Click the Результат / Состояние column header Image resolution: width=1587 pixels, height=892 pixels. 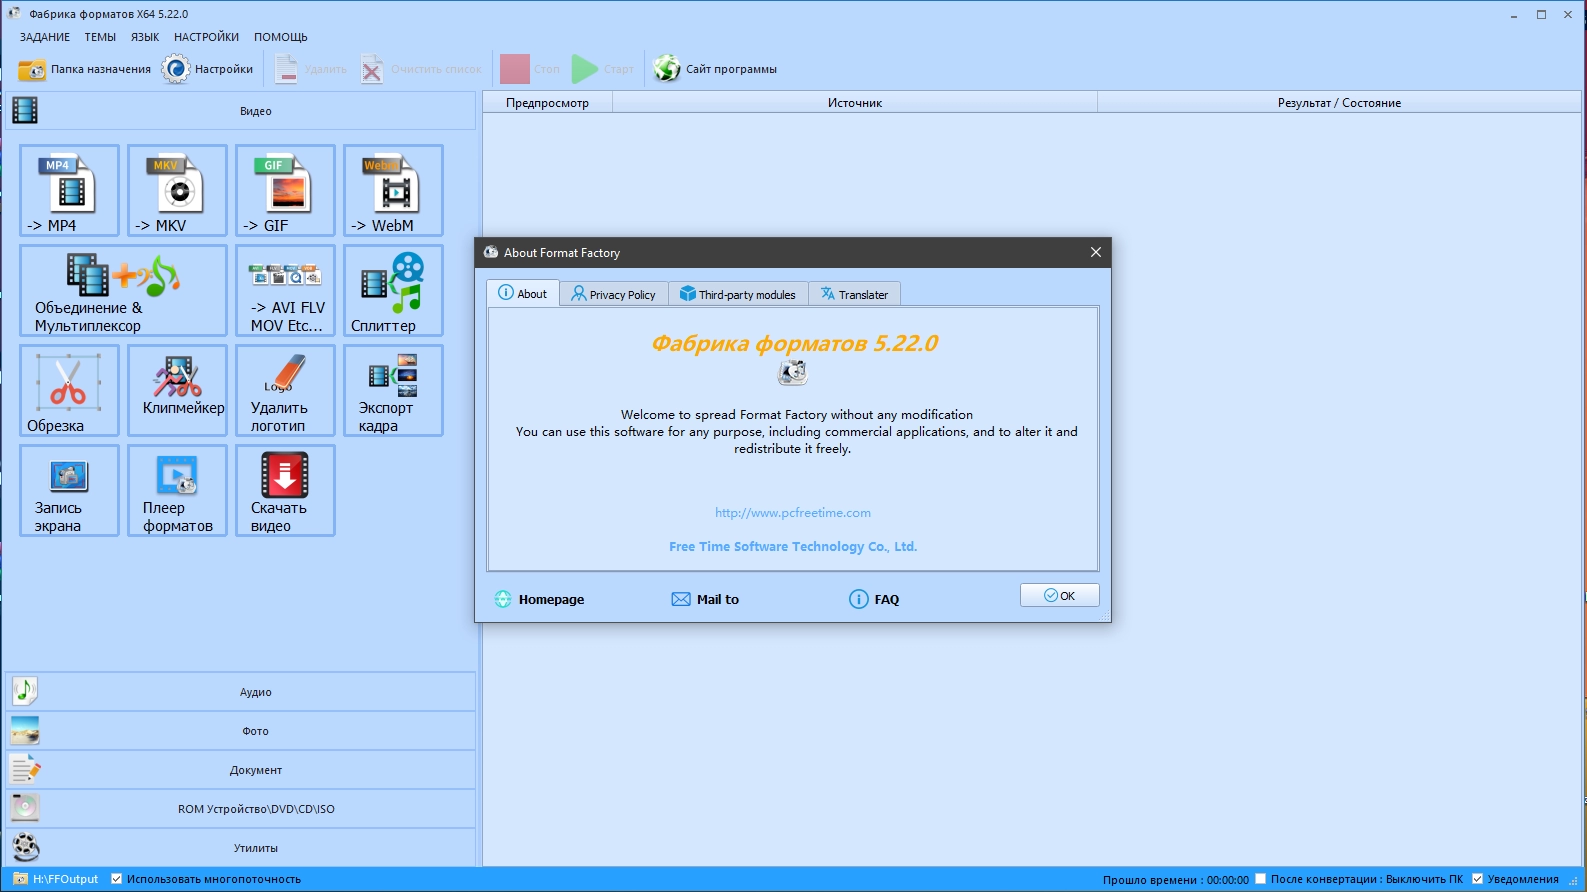[x=1339, y=102]
